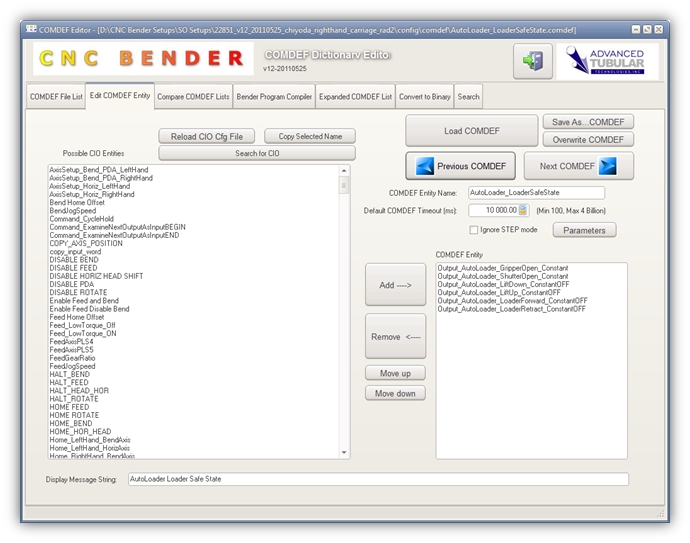Viewport: 690px width, 543px height.
Task: Select HOME FEED in the CIO list
Action: [x=69, y=407]
